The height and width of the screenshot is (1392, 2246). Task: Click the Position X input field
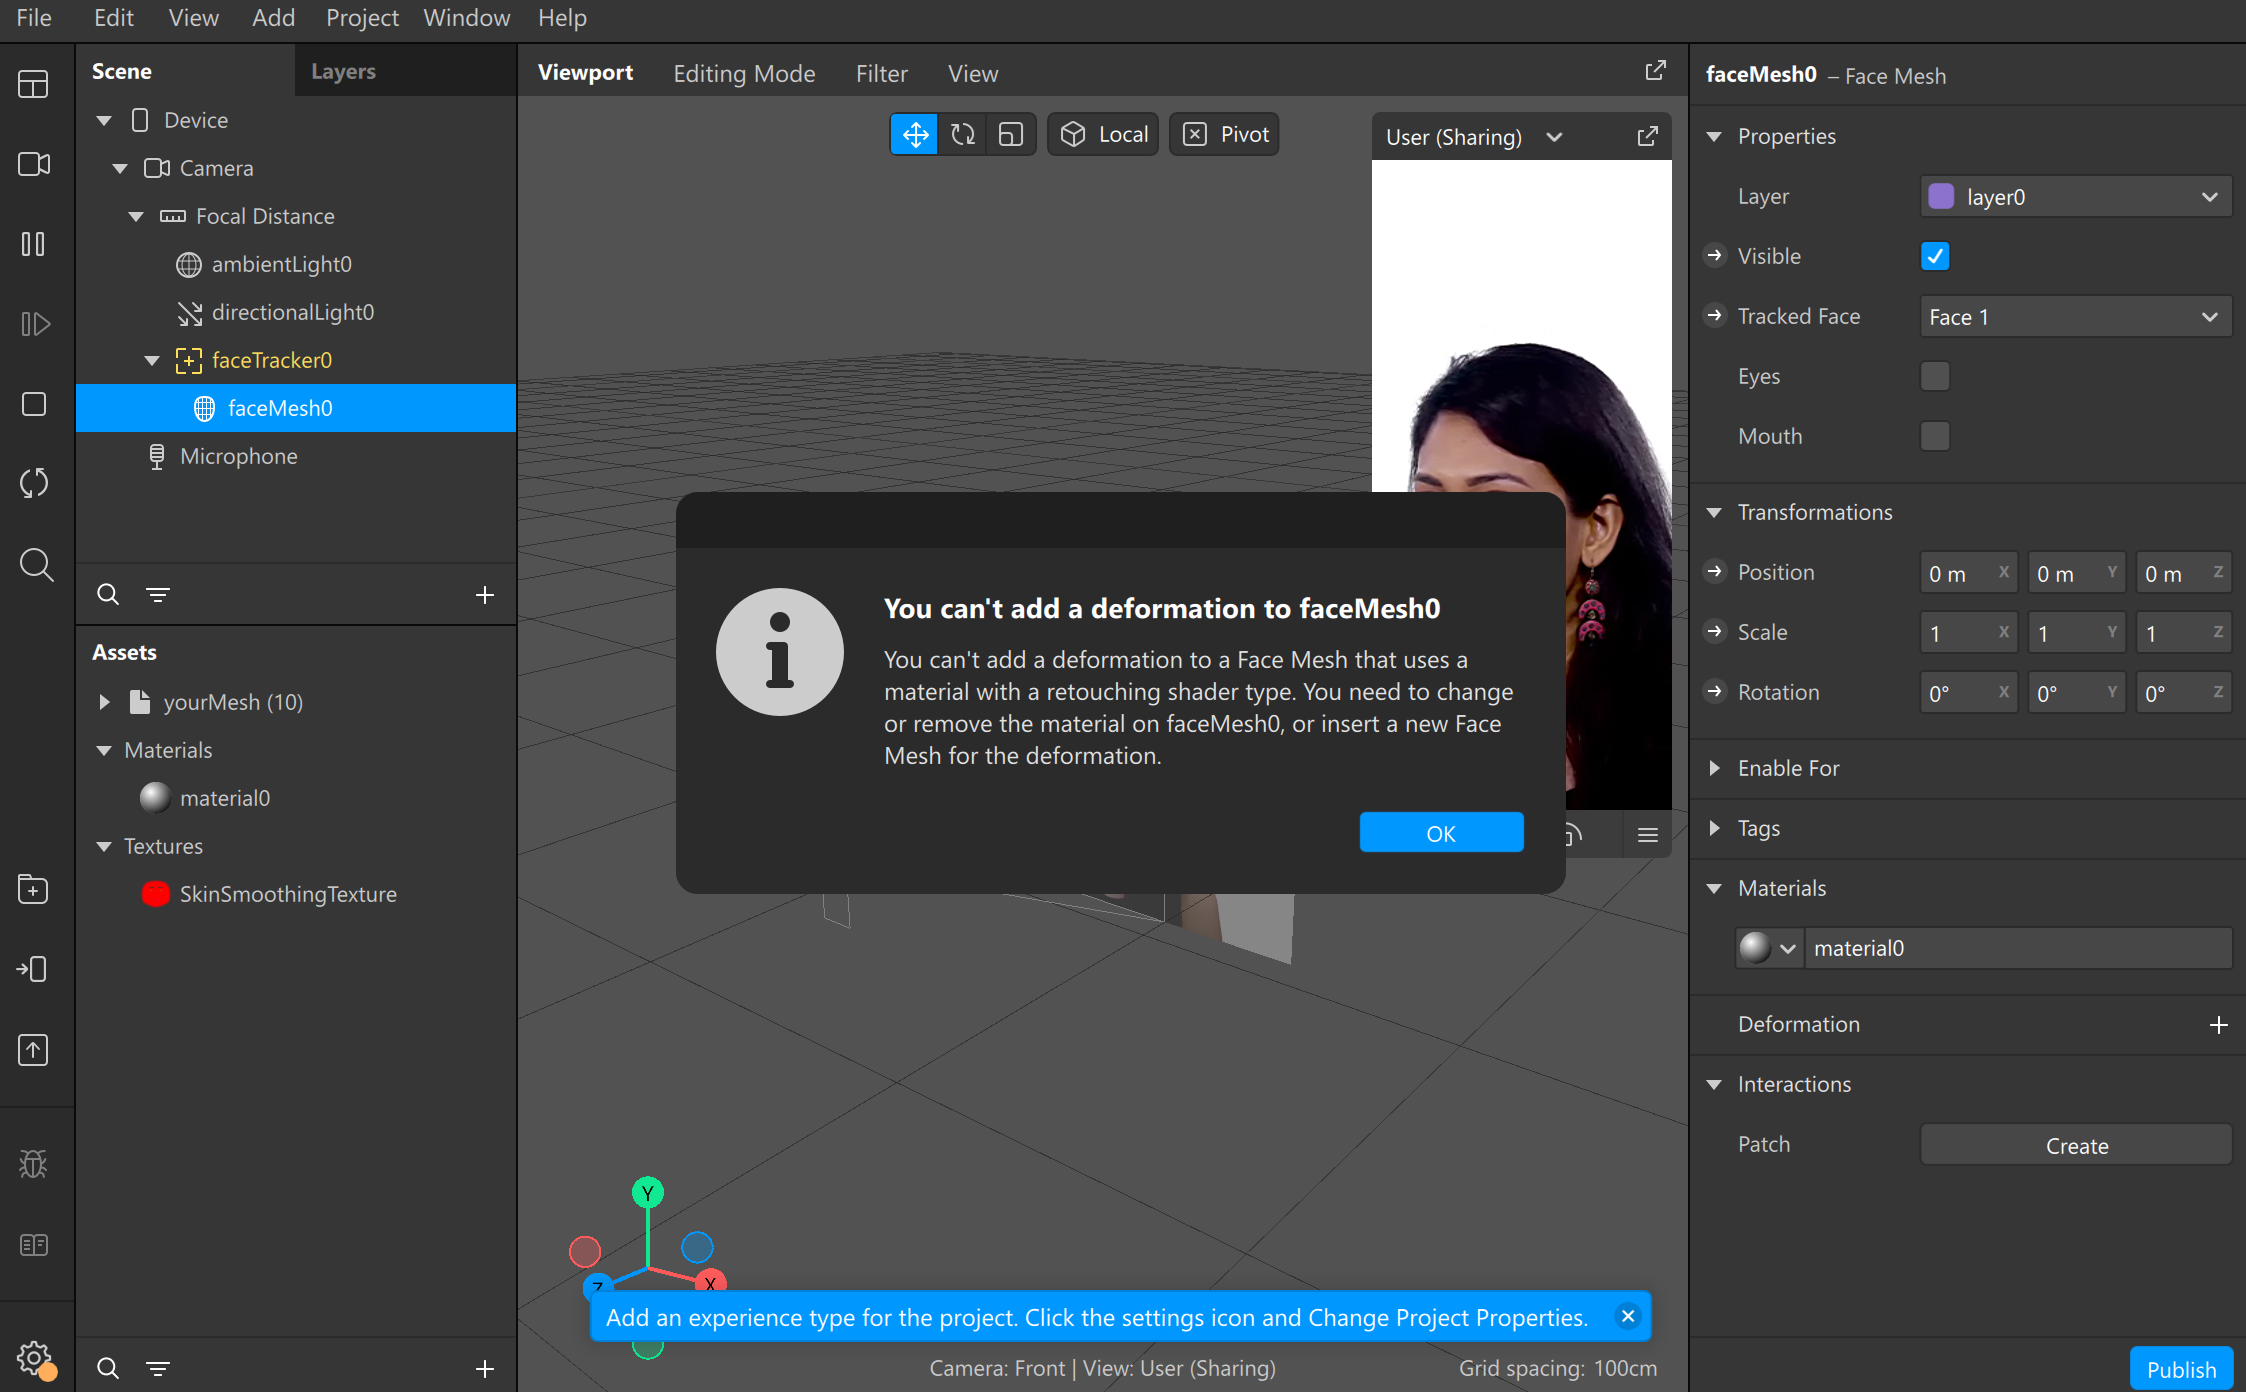[x=1960, y=574]
